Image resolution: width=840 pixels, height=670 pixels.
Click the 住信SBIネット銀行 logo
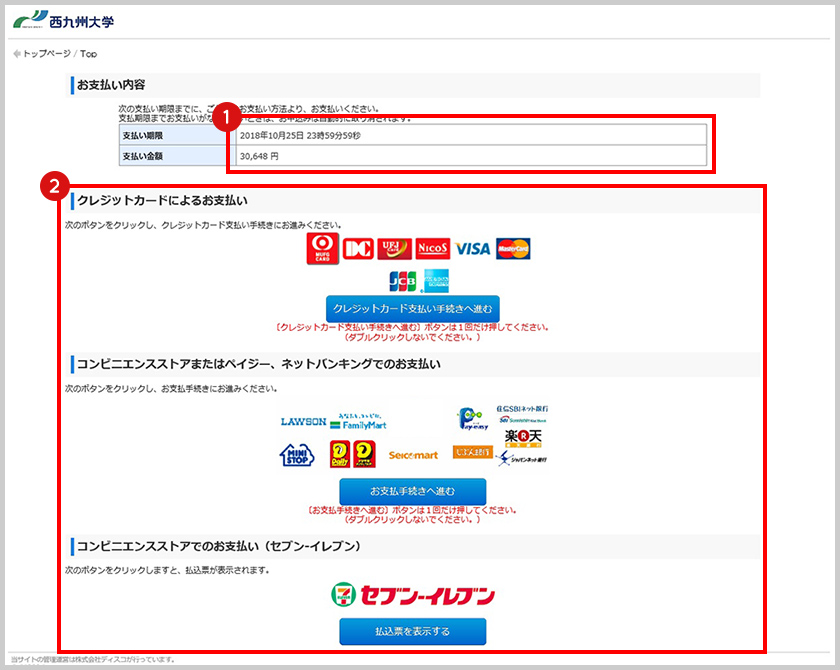pyautogui.click(x=522, y=415)
